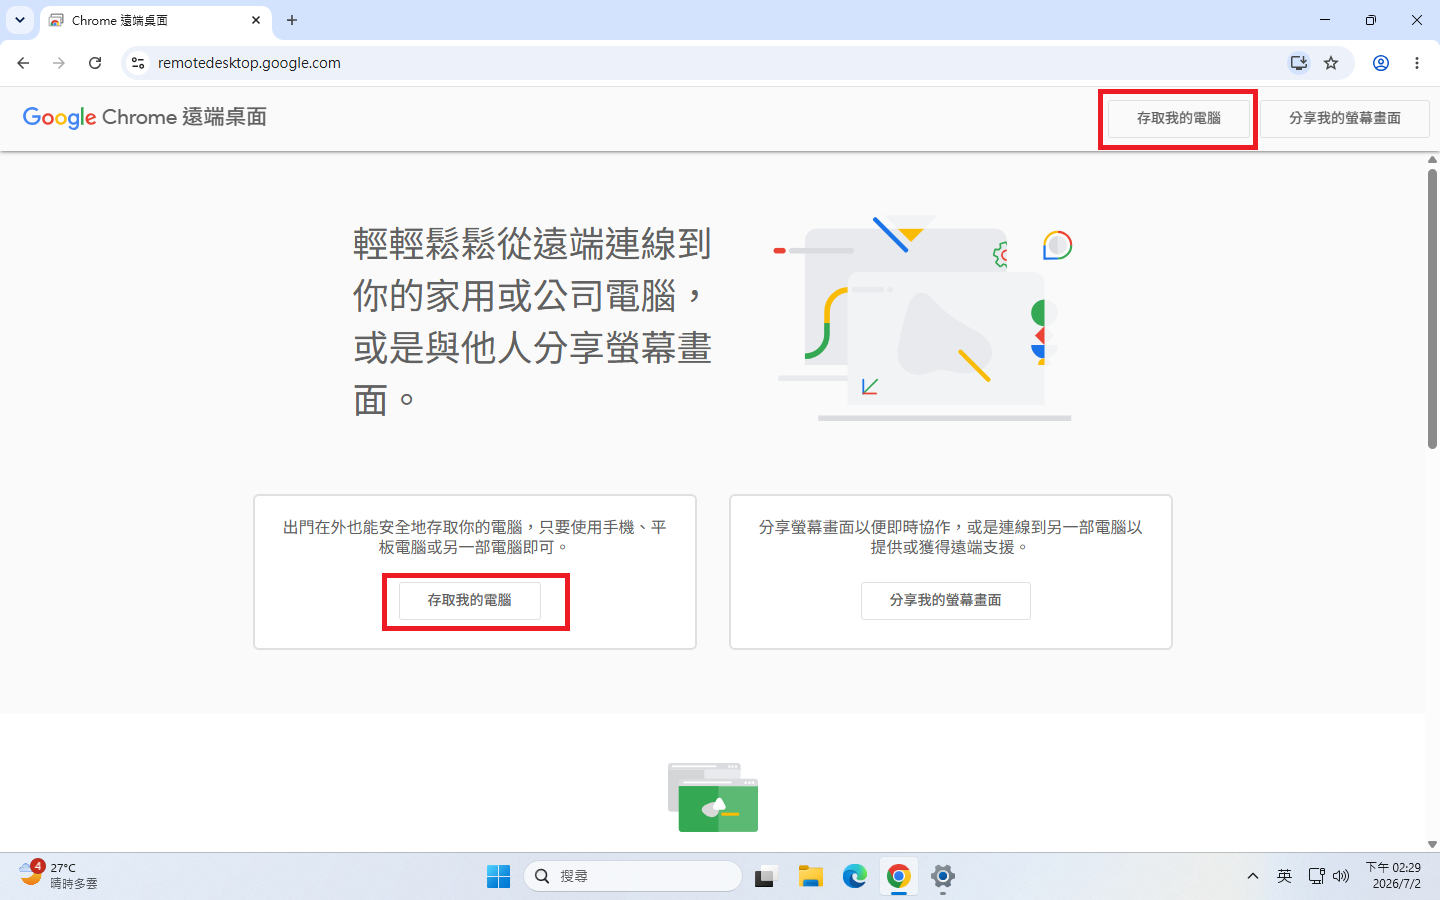Open File Explorer from the taskbar
Image resolution: width=1440 pixels, height=900 pixels.
coord(810,876)
